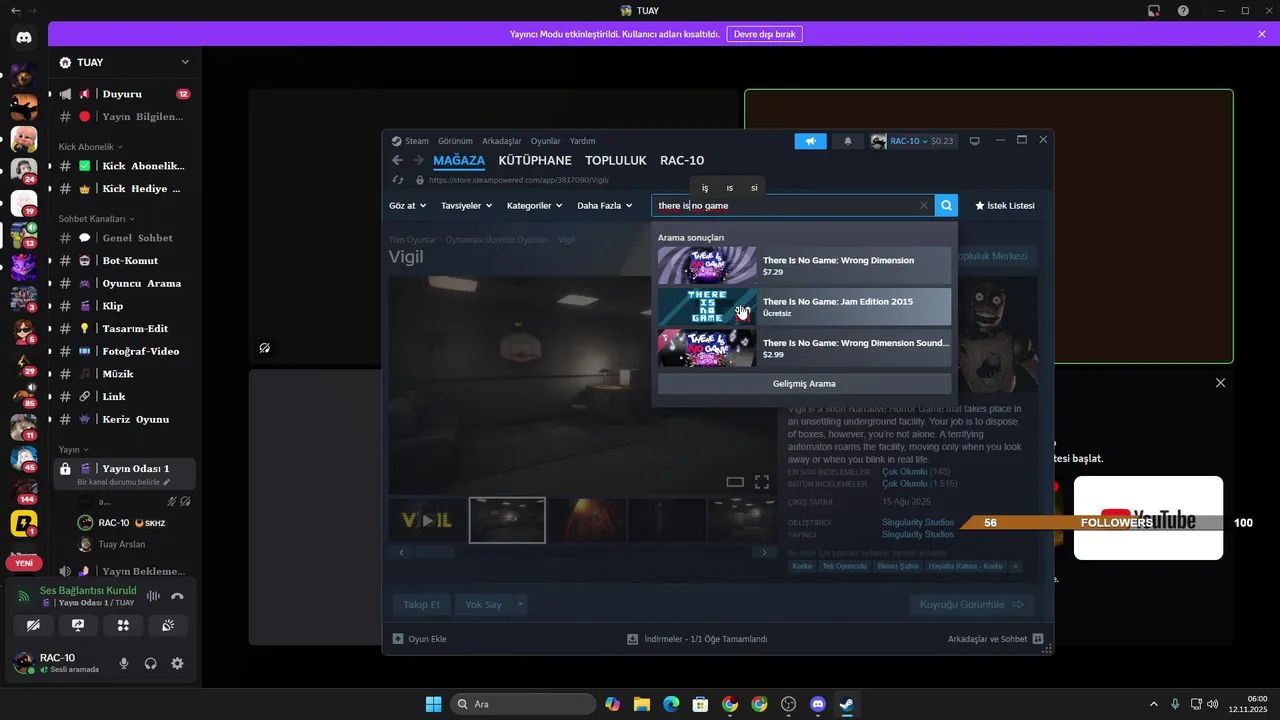The height and width of the screenshot is (720, 1280).
Task: Switch to the TOPLULUK tab
Action: click(x=616, y=160)
